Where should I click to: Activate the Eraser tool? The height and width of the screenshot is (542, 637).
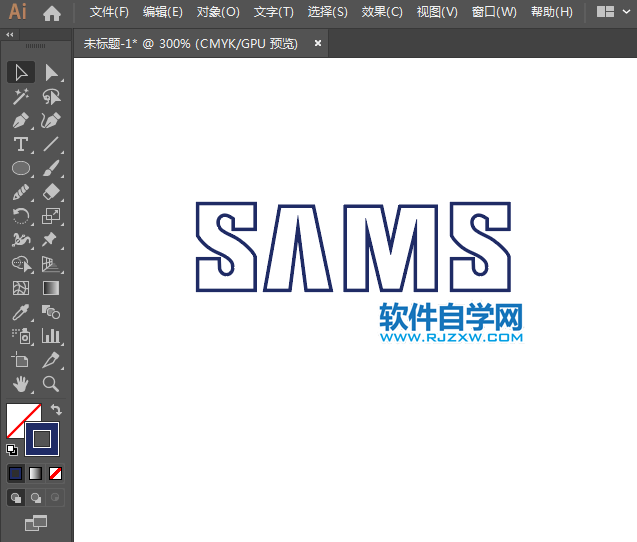point(51,192)
